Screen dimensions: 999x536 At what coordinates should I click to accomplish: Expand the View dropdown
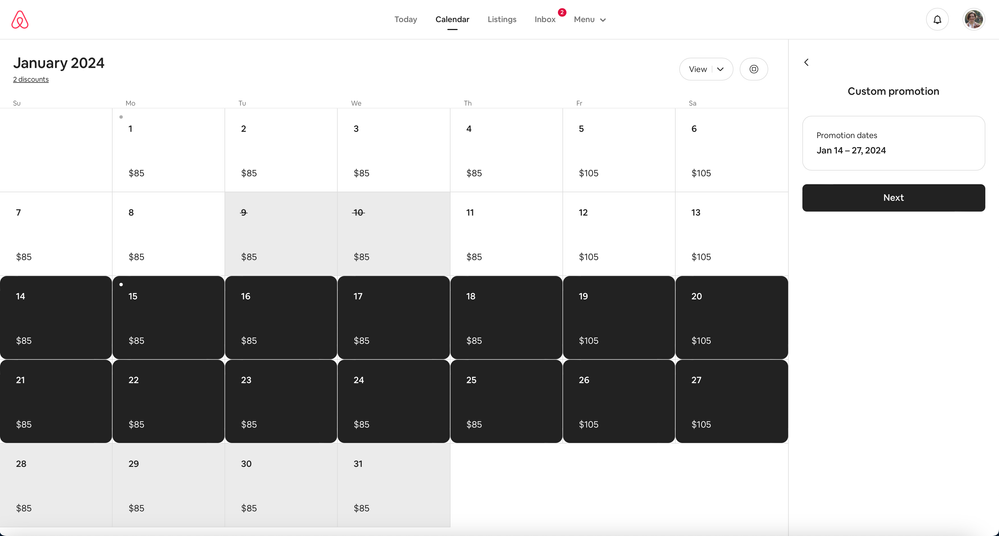(706, 69)
